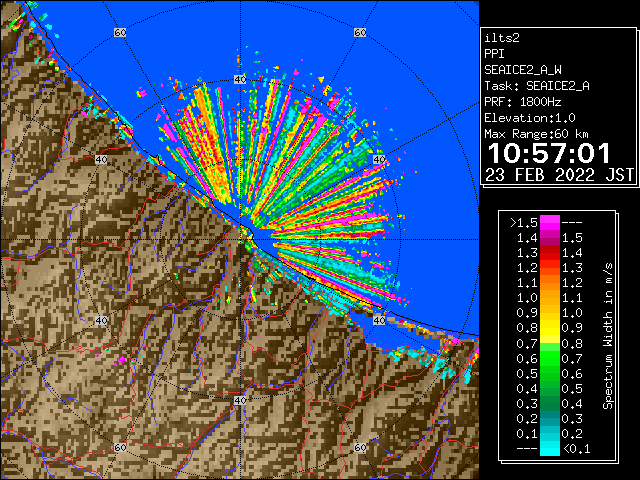This screenshot has width=640, height=480.
Task: Pick the bright cyan bottom legend swatch
Action: [550, 448]
